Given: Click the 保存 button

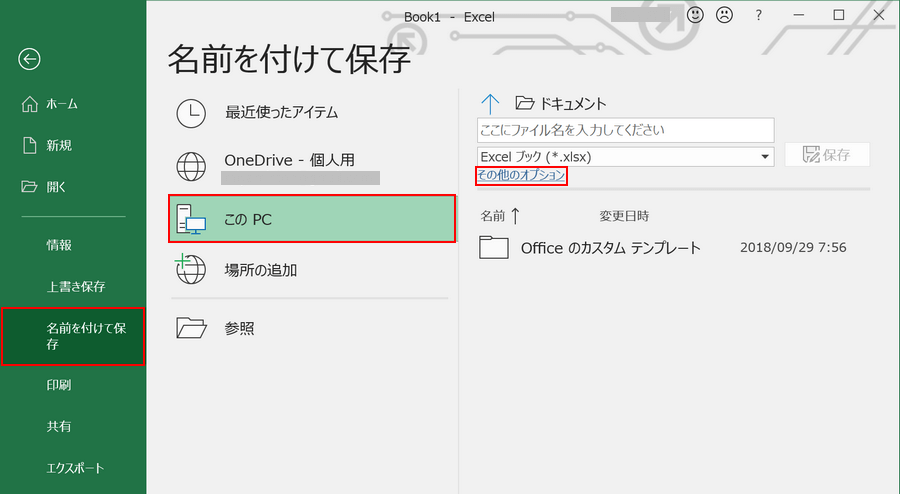Looking at the screenshot, I should click(x=827, y=155).
